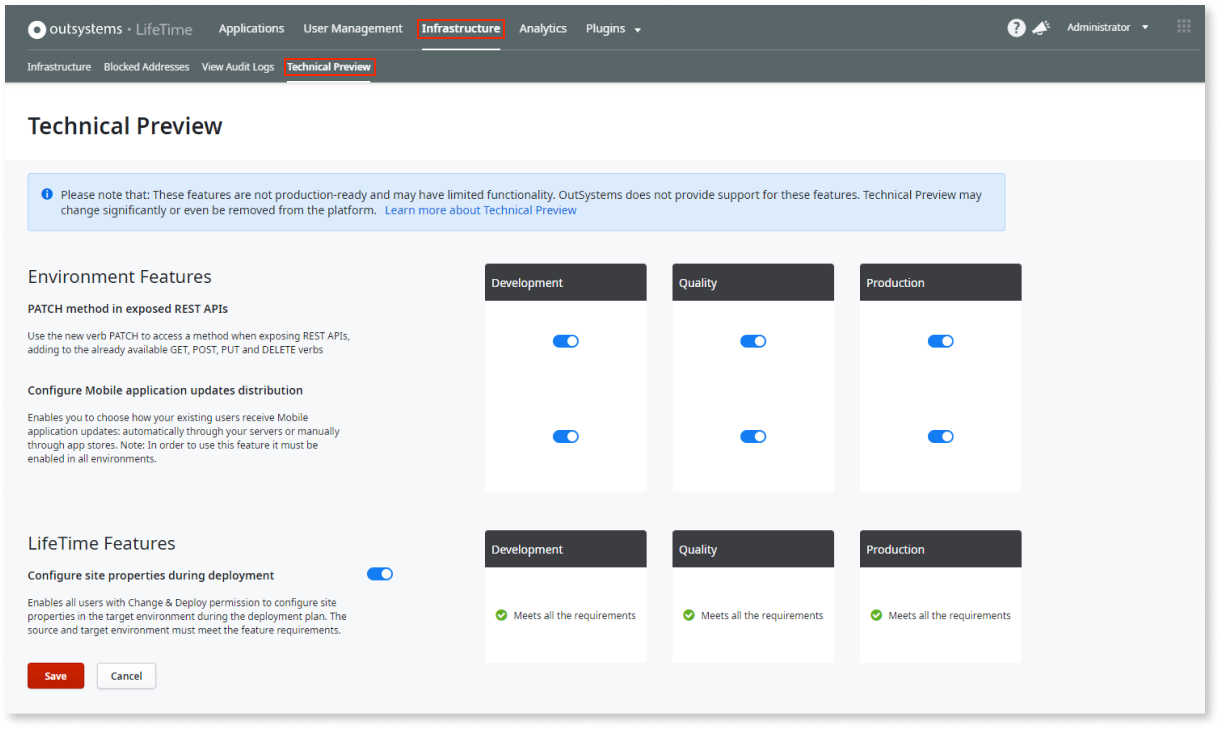
Task: Open the help question mark icon
Action: tap(1017, 27)
